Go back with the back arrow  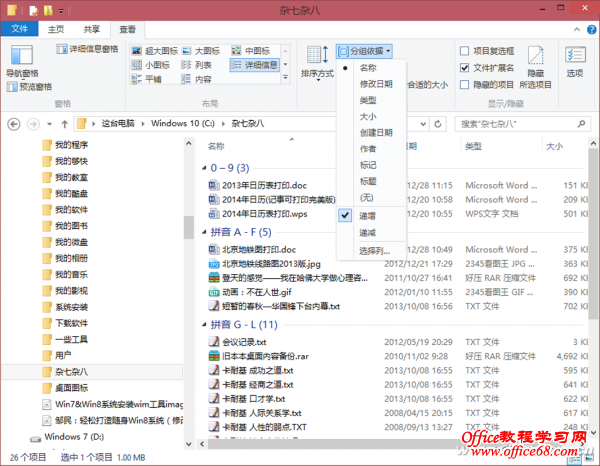point(14,124)
